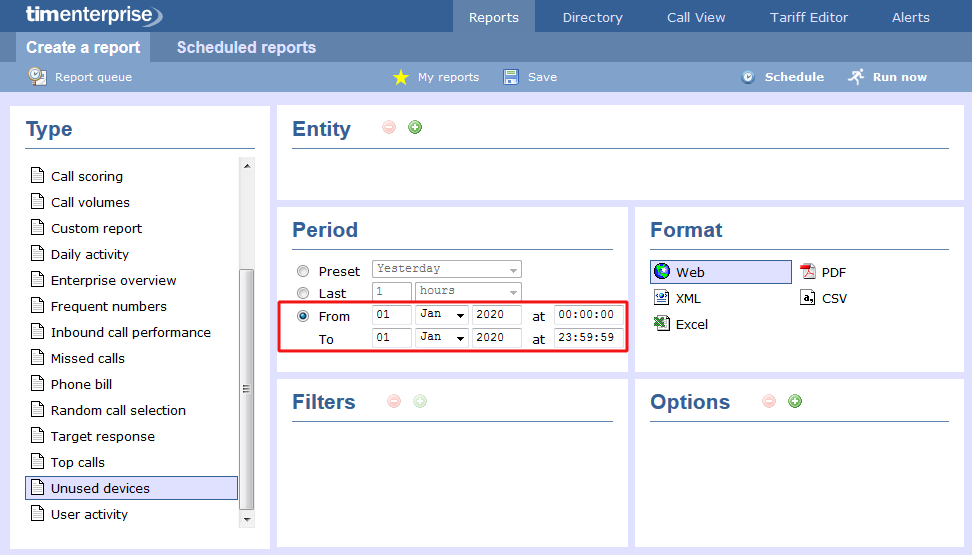Click the Save floppy disk icon
This screenshot has height=555, width=972.
tap(511, 77)
